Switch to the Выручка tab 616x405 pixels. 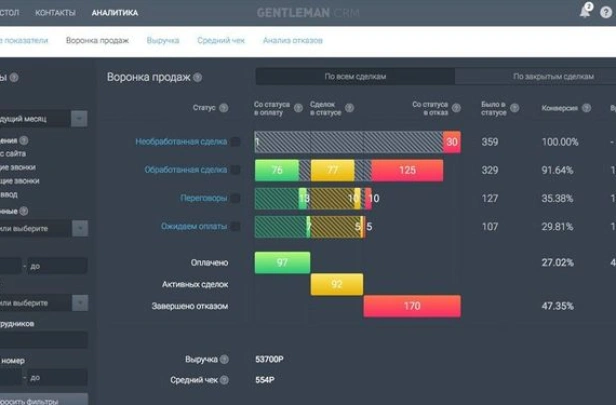pos(162,41)
